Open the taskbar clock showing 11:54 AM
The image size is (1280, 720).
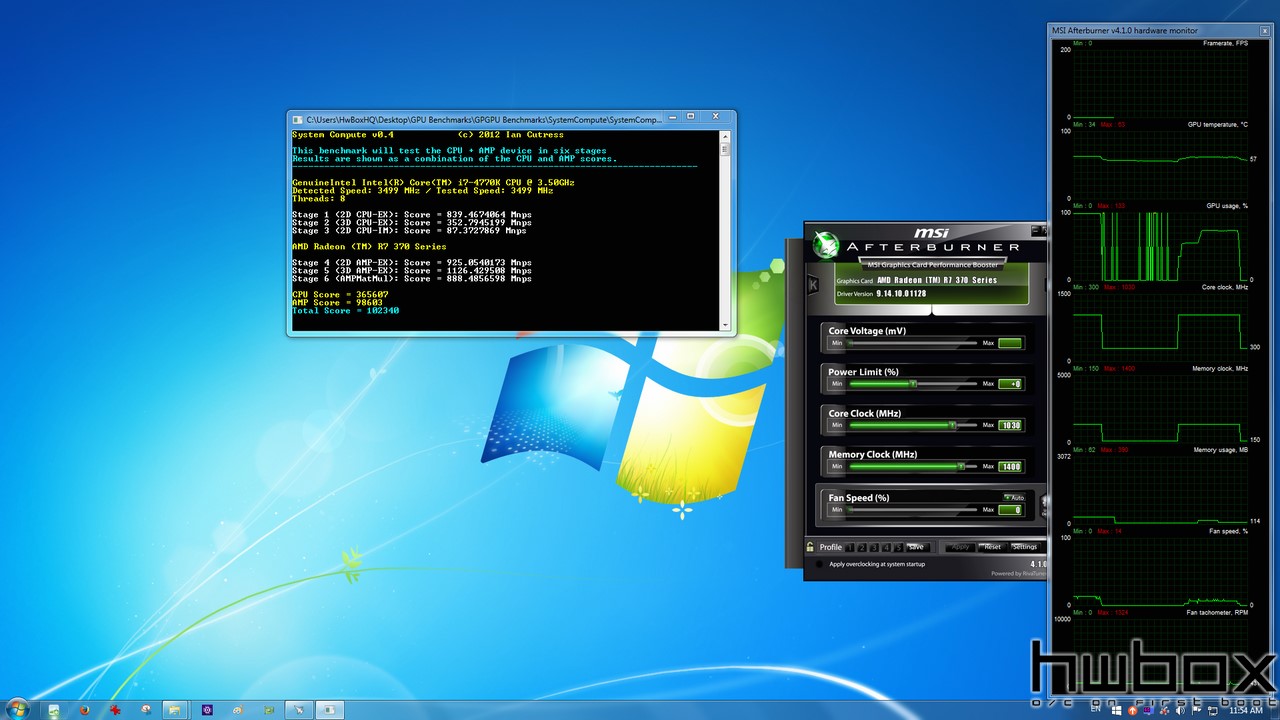1246,710
